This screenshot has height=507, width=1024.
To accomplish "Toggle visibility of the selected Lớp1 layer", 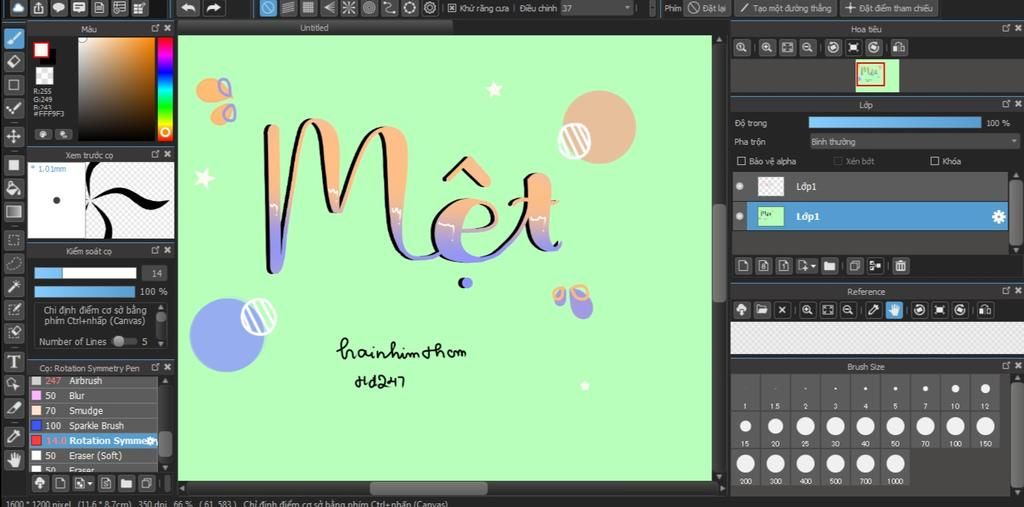I will (x=739, y=217).
